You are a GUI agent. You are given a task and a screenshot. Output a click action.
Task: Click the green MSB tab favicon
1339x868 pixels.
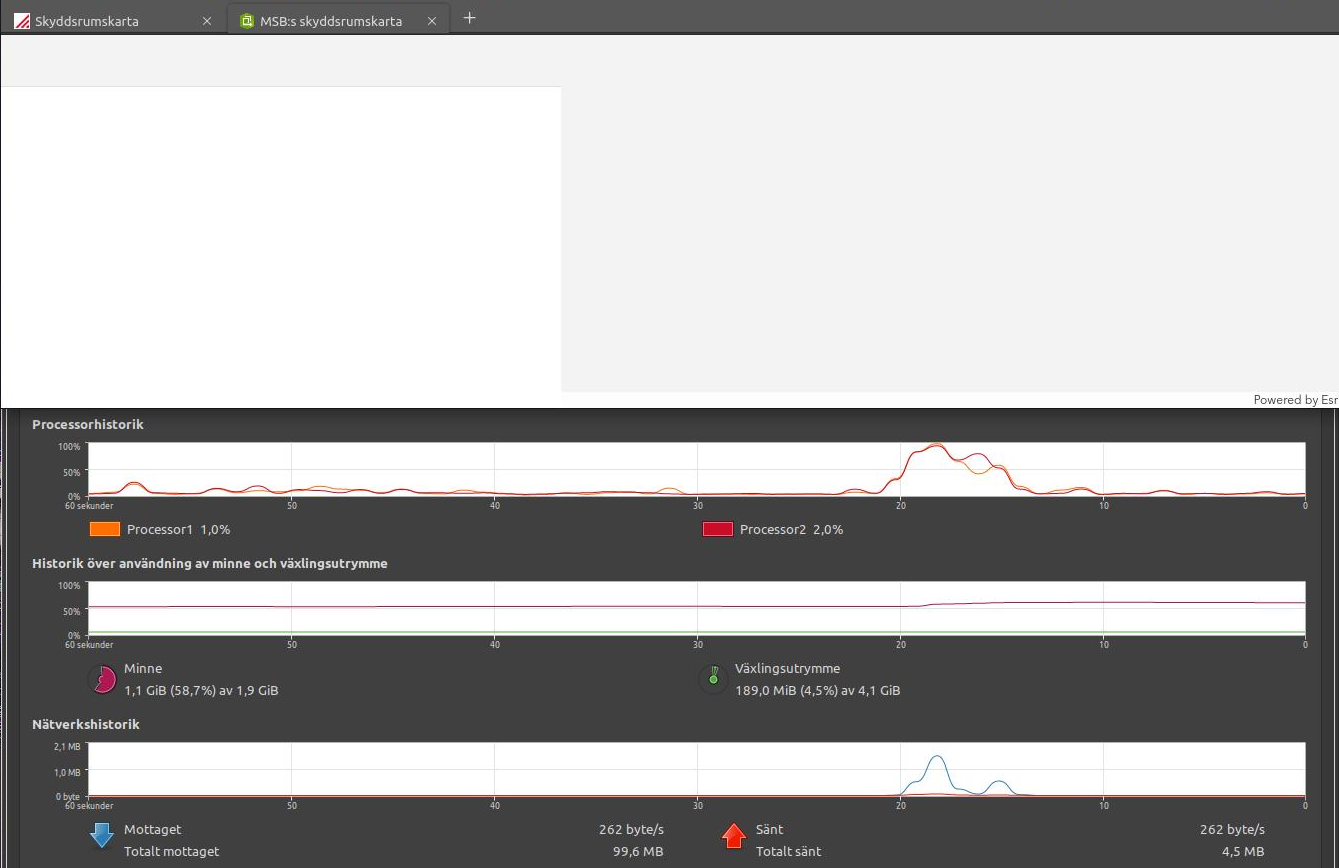point(247,21)
